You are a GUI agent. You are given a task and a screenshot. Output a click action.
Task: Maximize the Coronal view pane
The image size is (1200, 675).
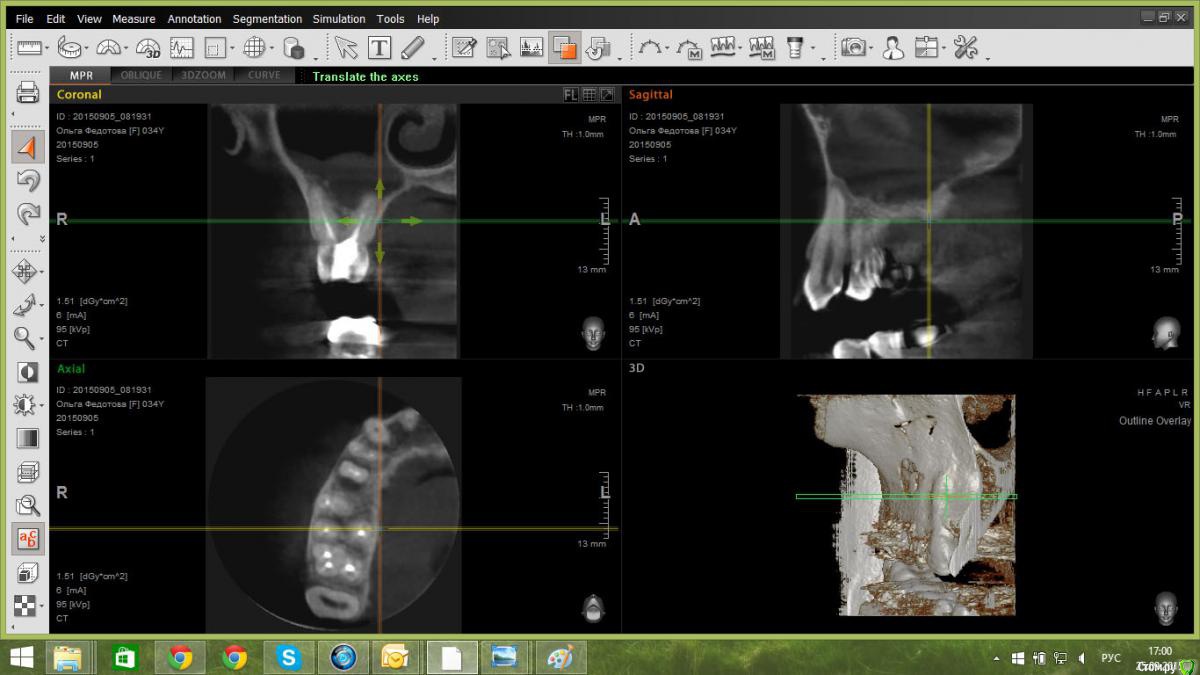[x=606, y=95]
